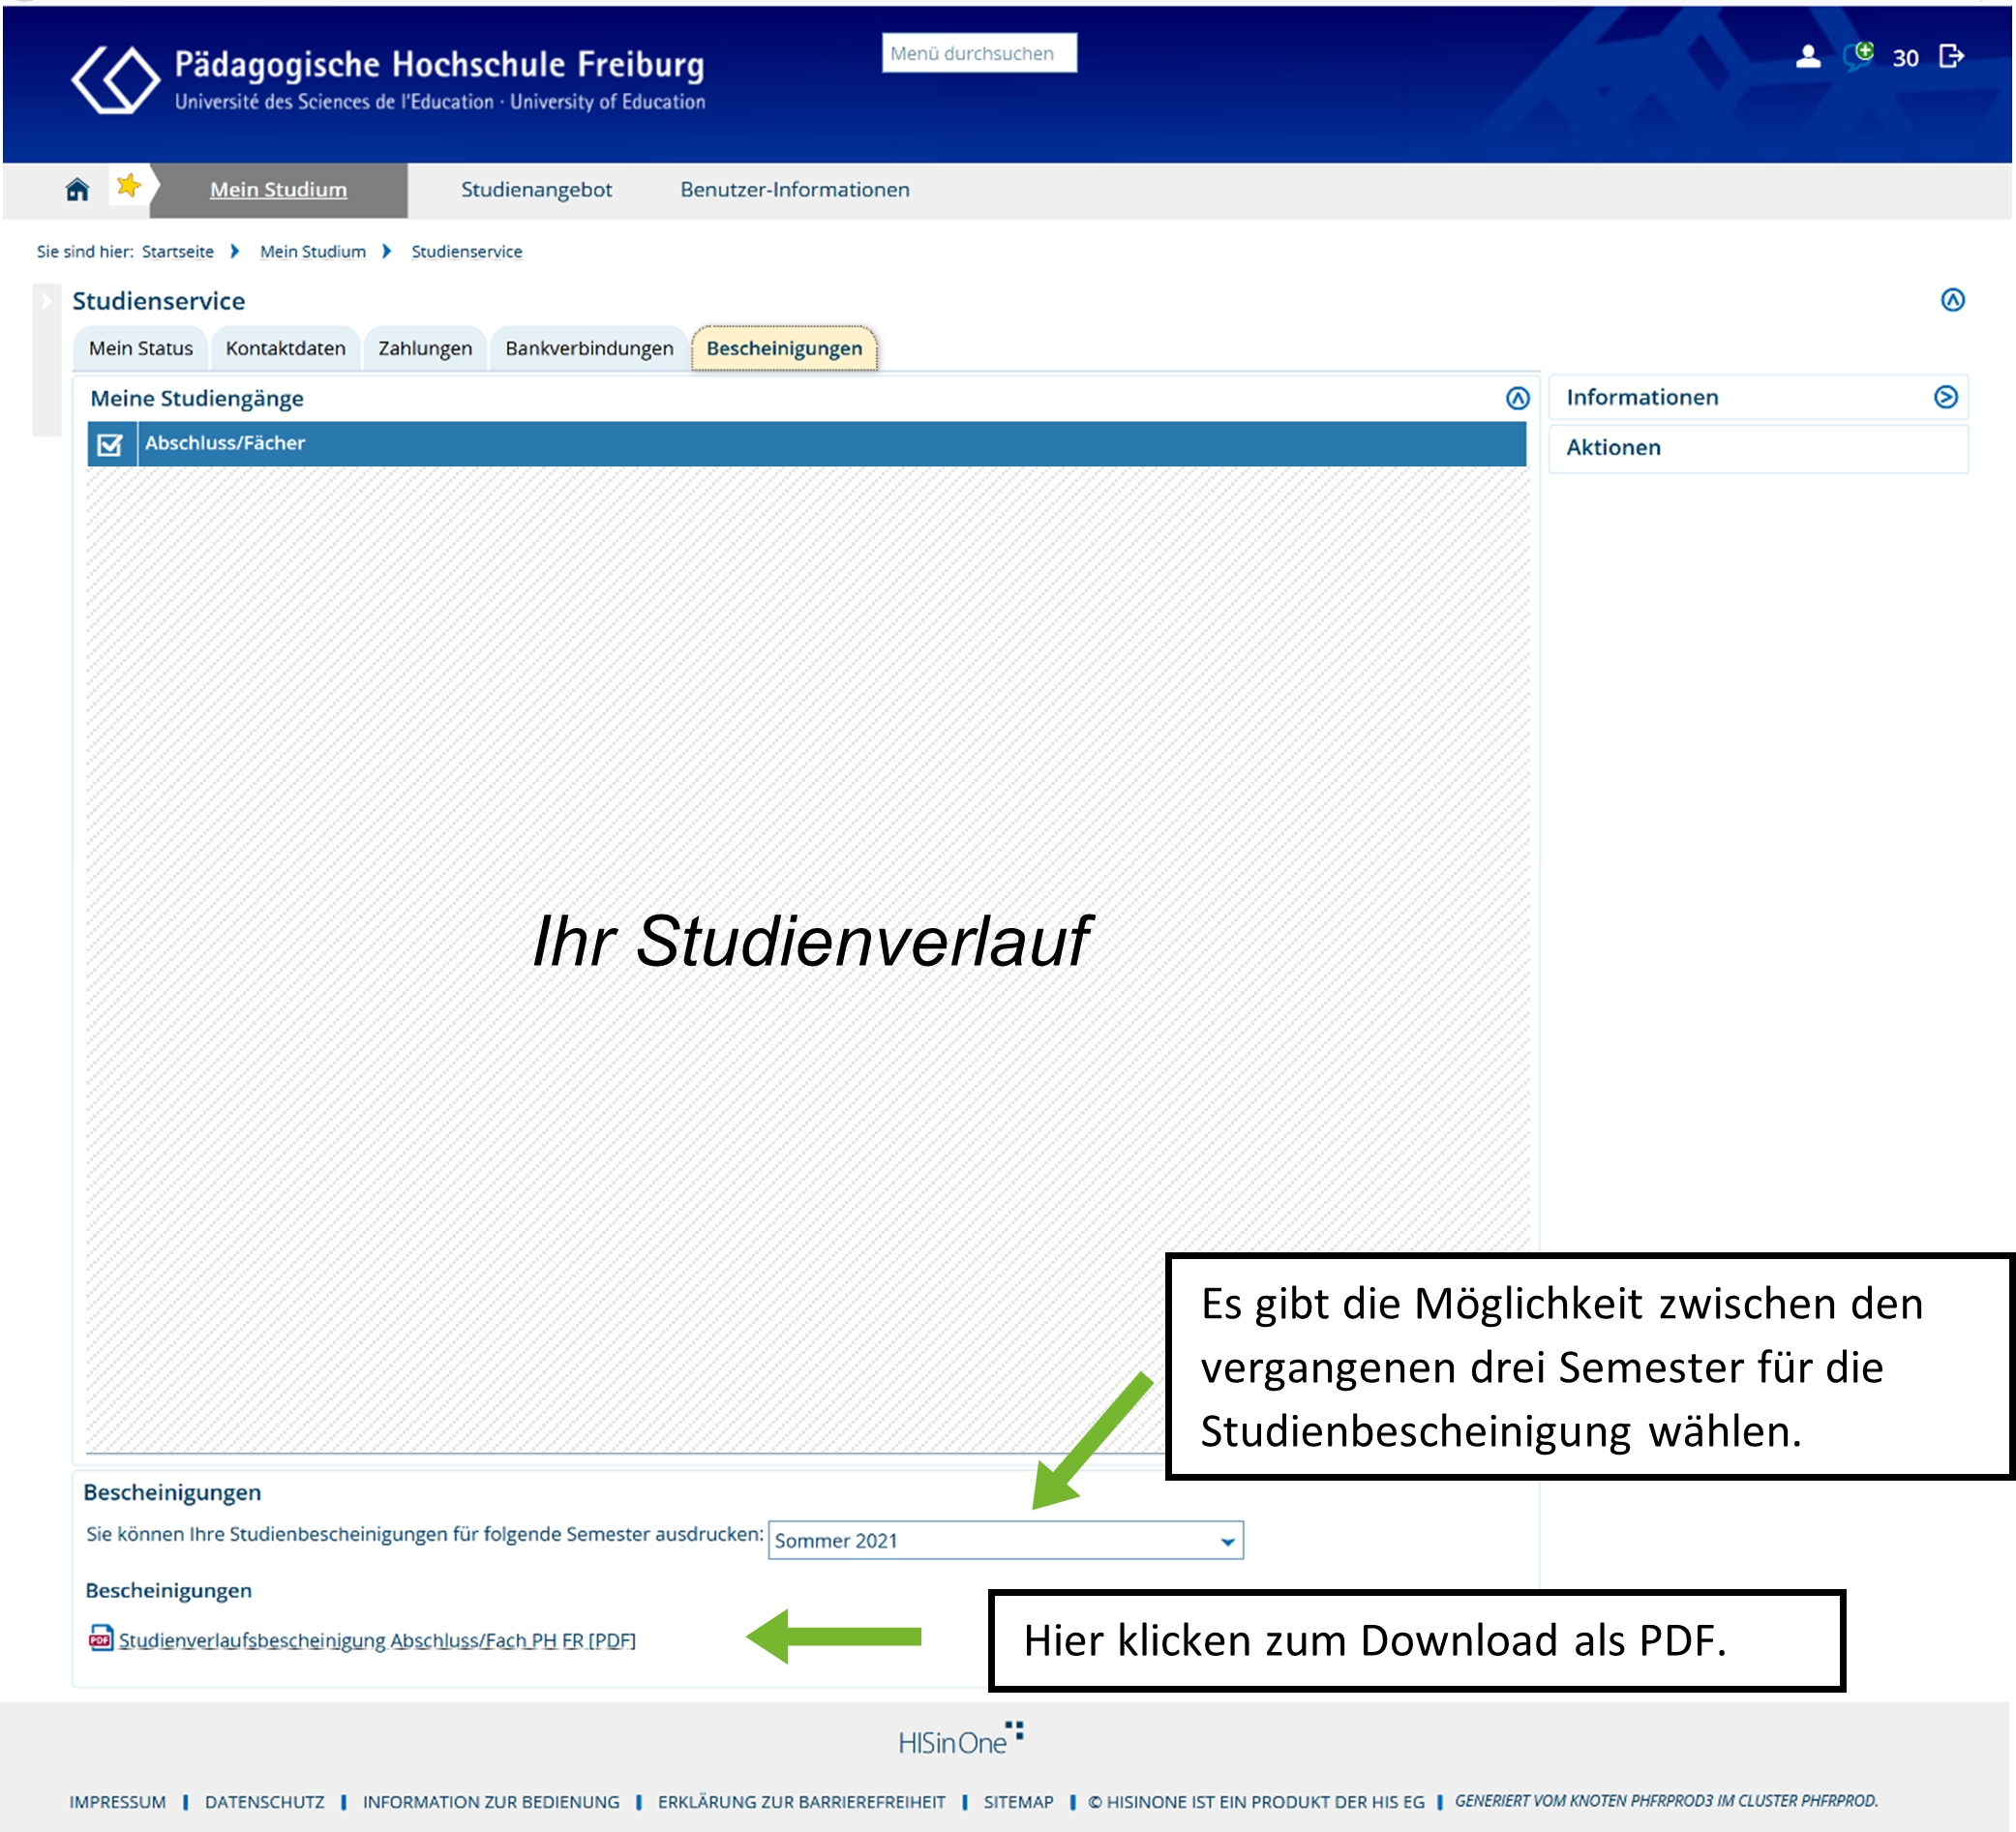Image resolution: width=2016 pixels, height=1832 pixels.
Task: Open Information zur Bedienung footer link
Action: pos(491,1801)
